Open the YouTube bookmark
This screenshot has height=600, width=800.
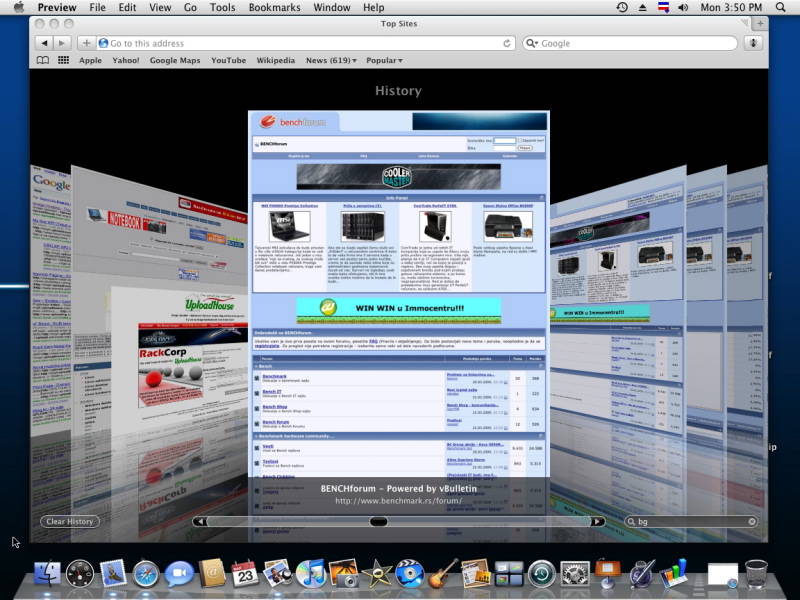click(229, 60)
